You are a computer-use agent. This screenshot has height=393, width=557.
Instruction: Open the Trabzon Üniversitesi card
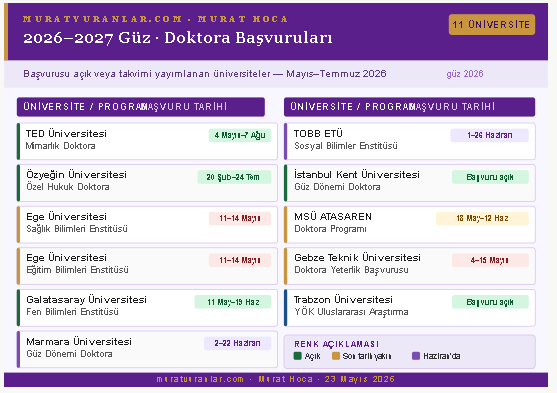[410, 308]
